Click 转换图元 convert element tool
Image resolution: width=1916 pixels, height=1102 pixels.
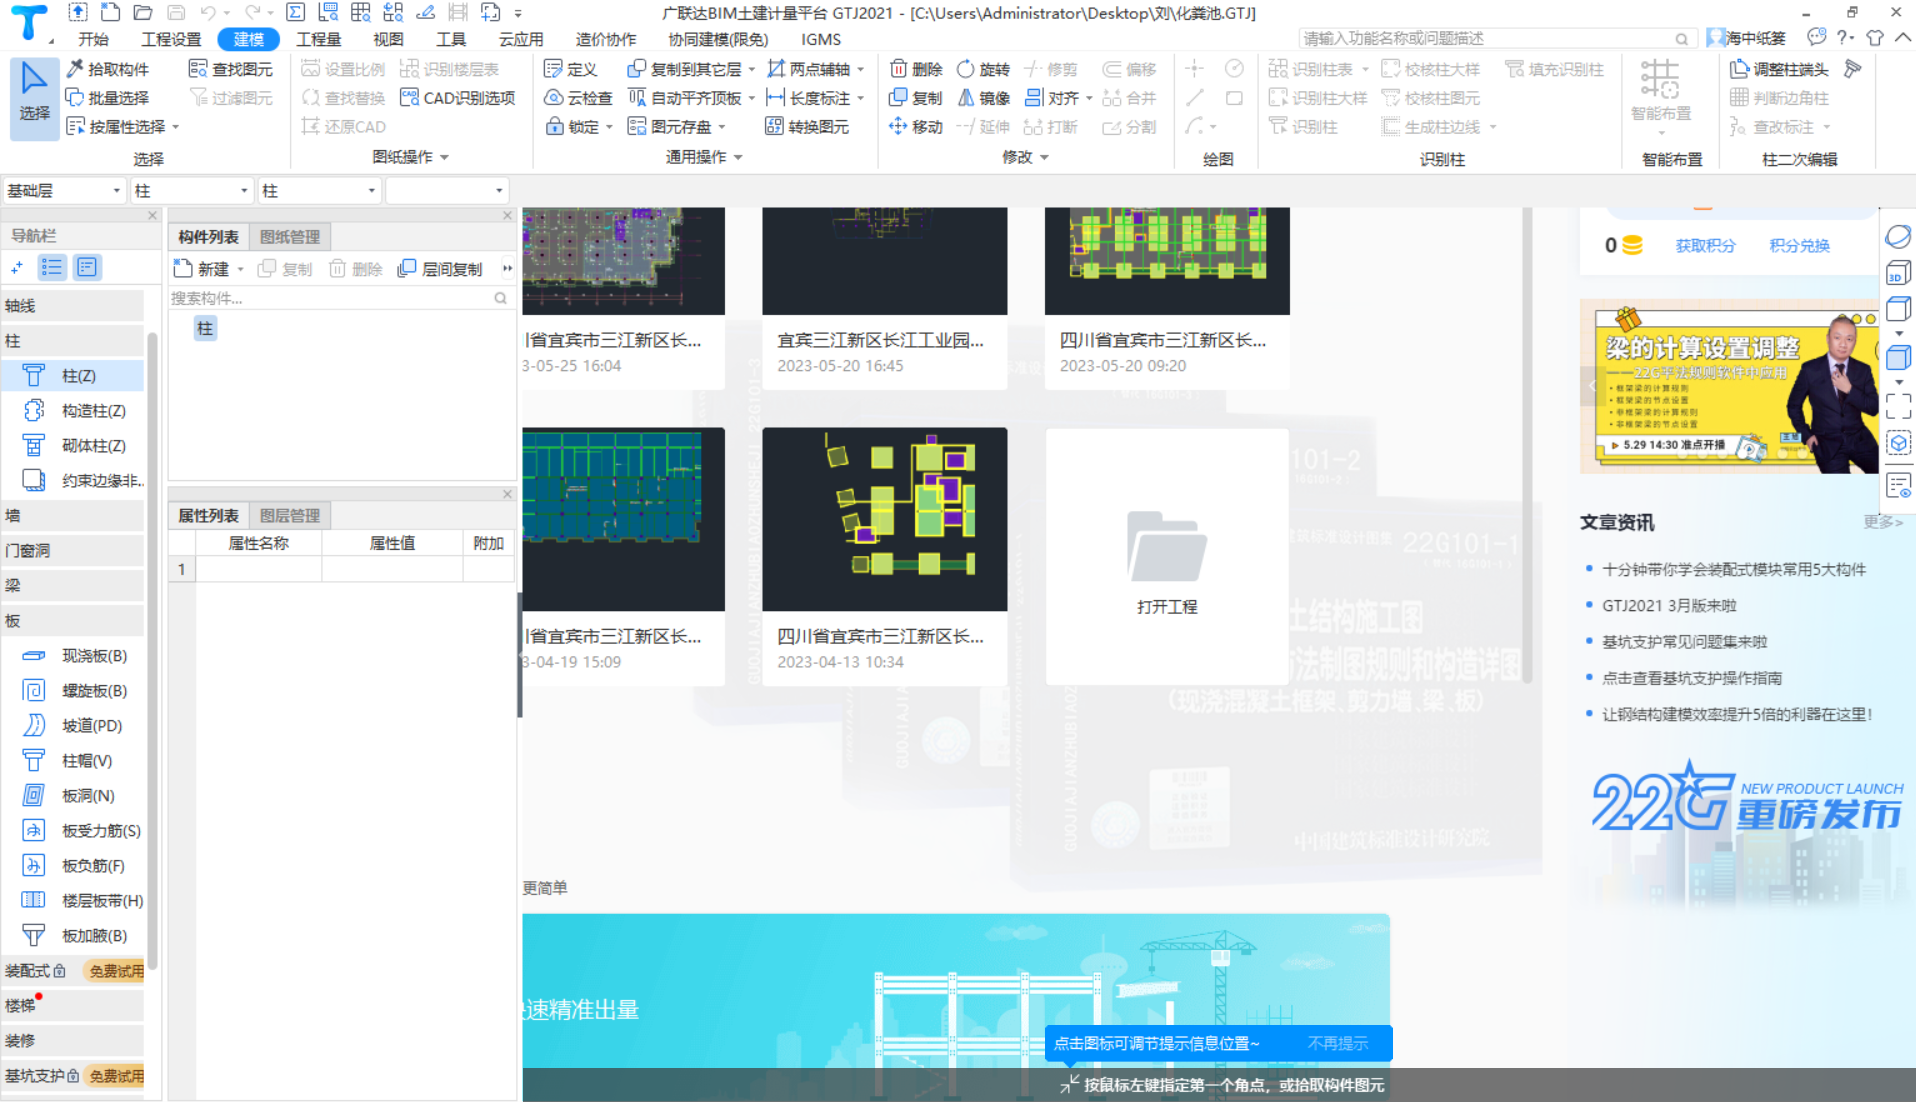tap(807, 127)
